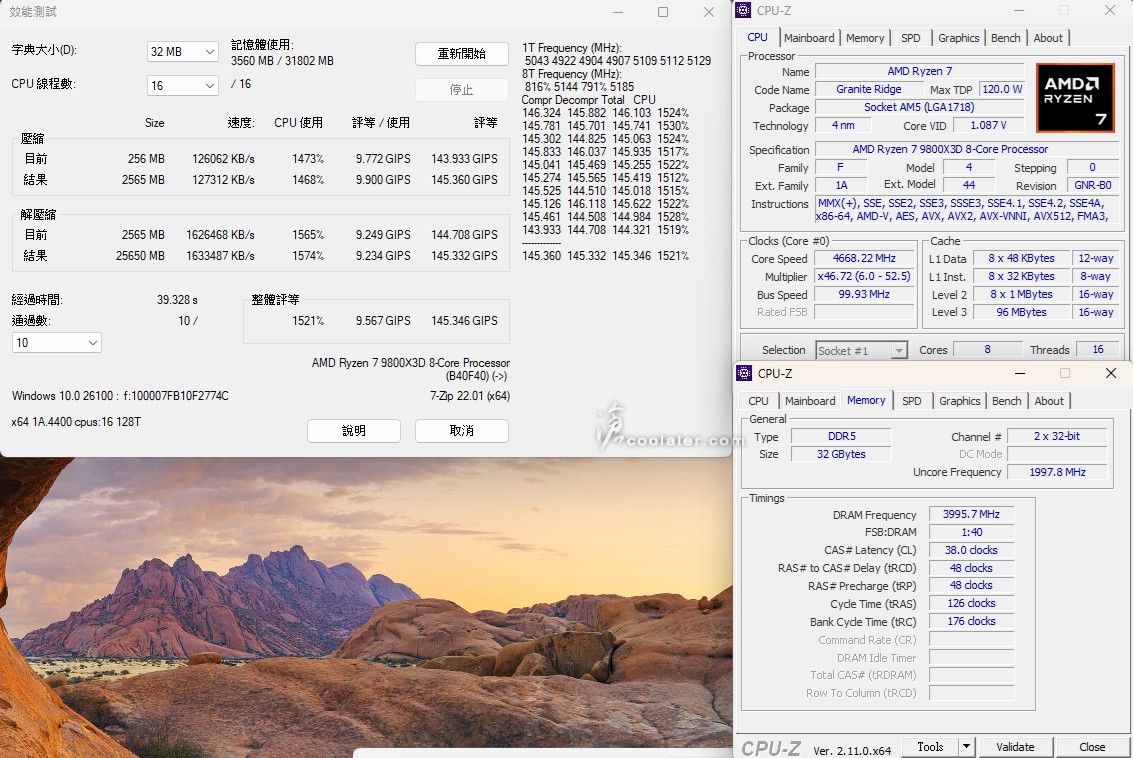Open the CPU thread count 16 dropdown

(182, 85)
